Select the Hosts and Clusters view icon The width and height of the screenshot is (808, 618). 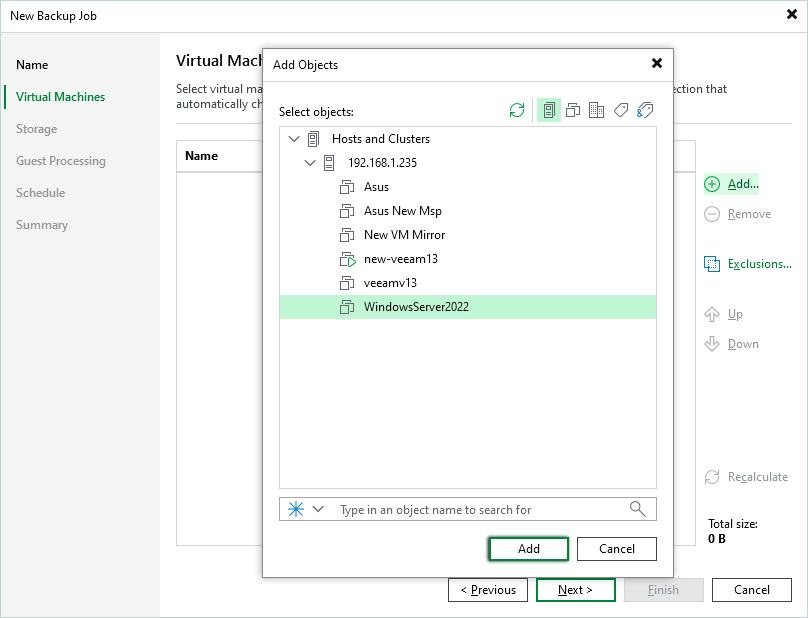[x=548, y=111]
